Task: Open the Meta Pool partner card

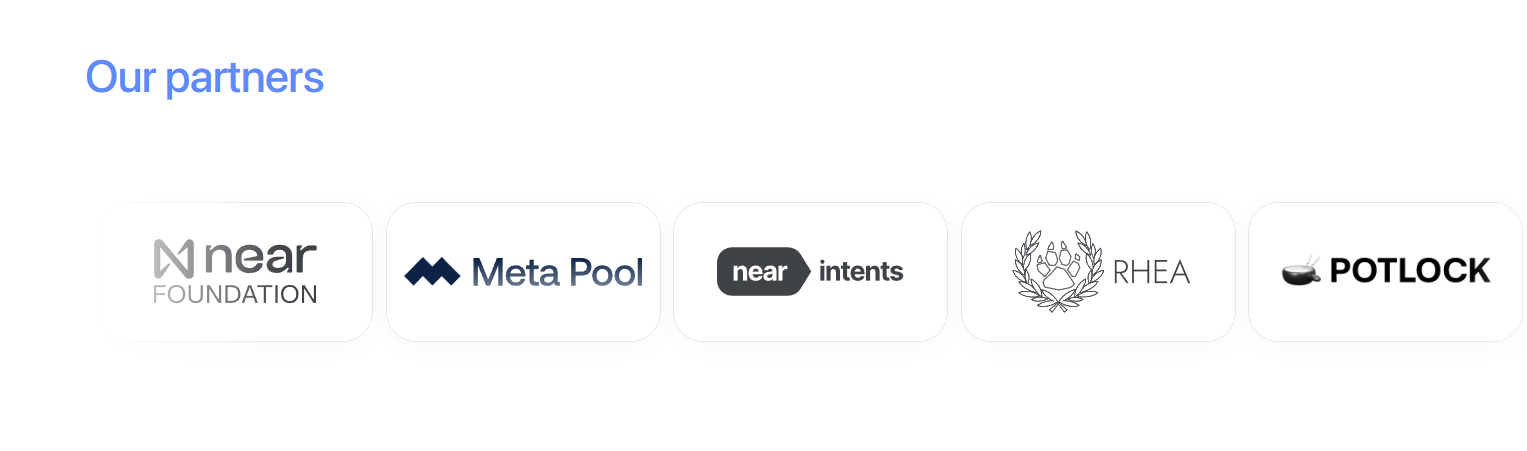Action: [x=523, y=272]
